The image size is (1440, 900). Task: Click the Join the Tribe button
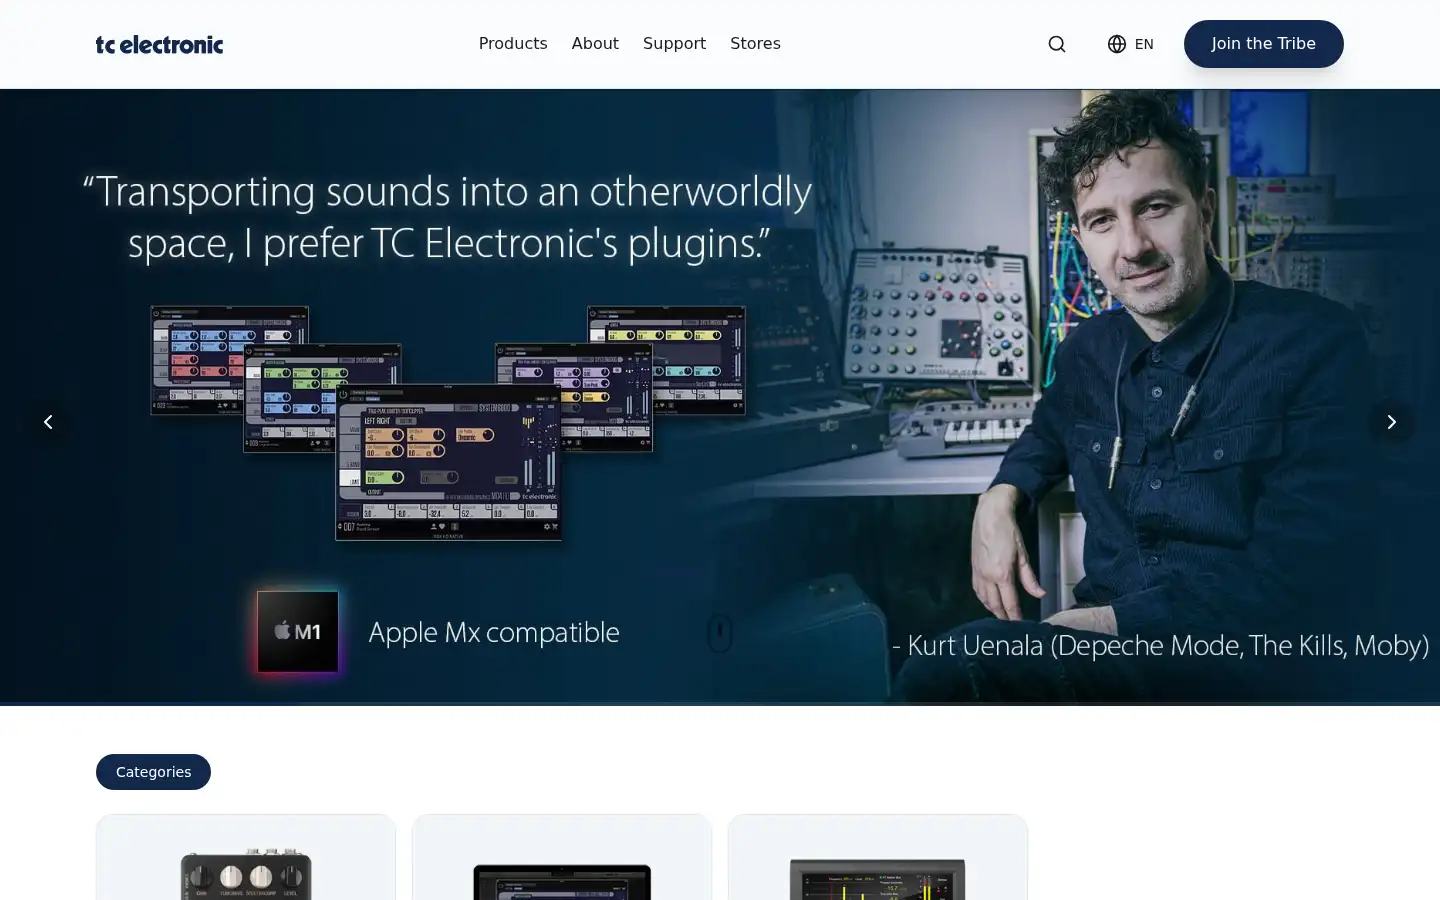coord(1263,44)
